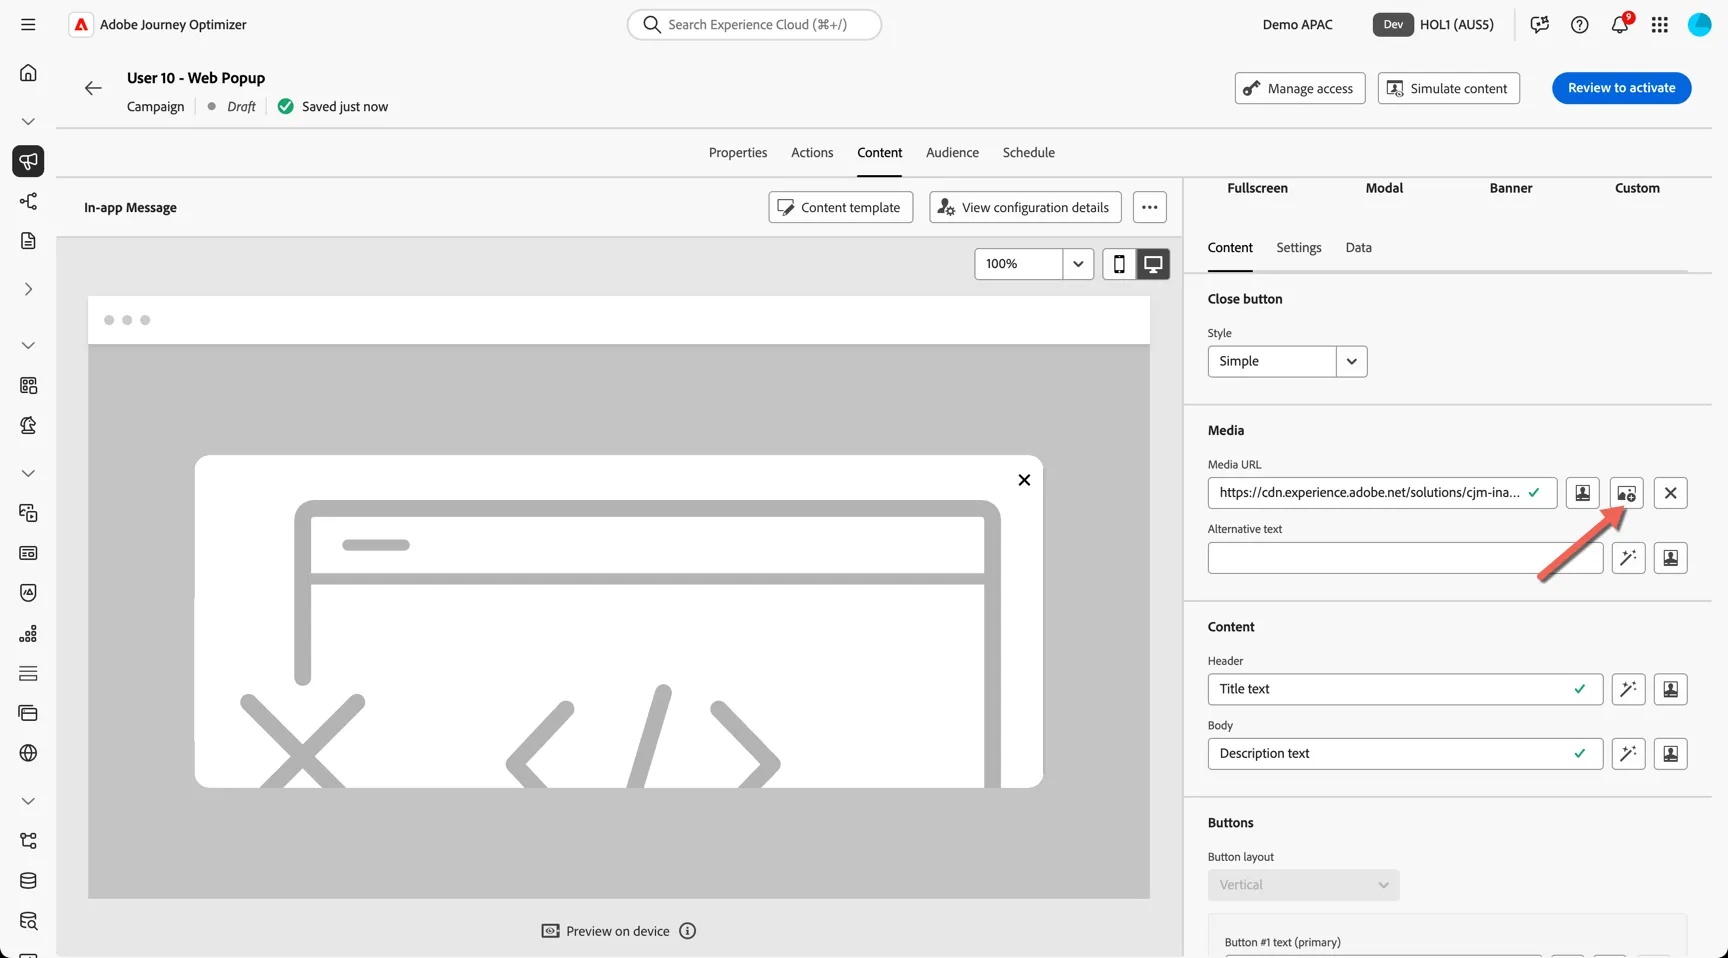This screenshot has width=1728, height=958.
Task: Open the Button layout Vertical dropdown
Action: [x=1303, y=885]
